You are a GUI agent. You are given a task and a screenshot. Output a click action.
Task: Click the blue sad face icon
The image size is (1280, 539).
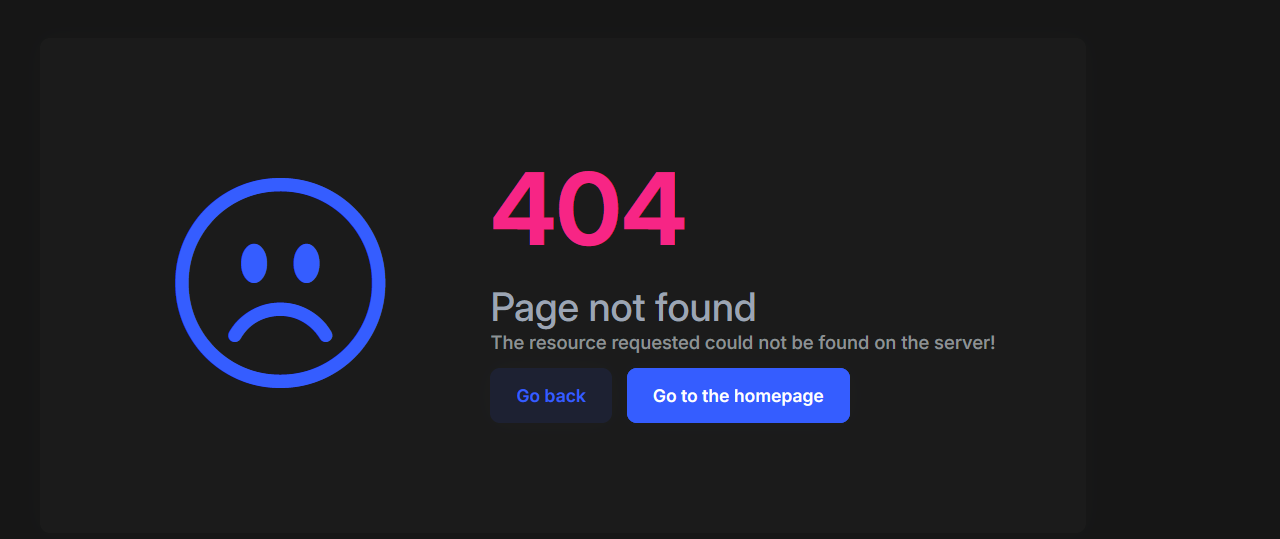pos(280,283)
